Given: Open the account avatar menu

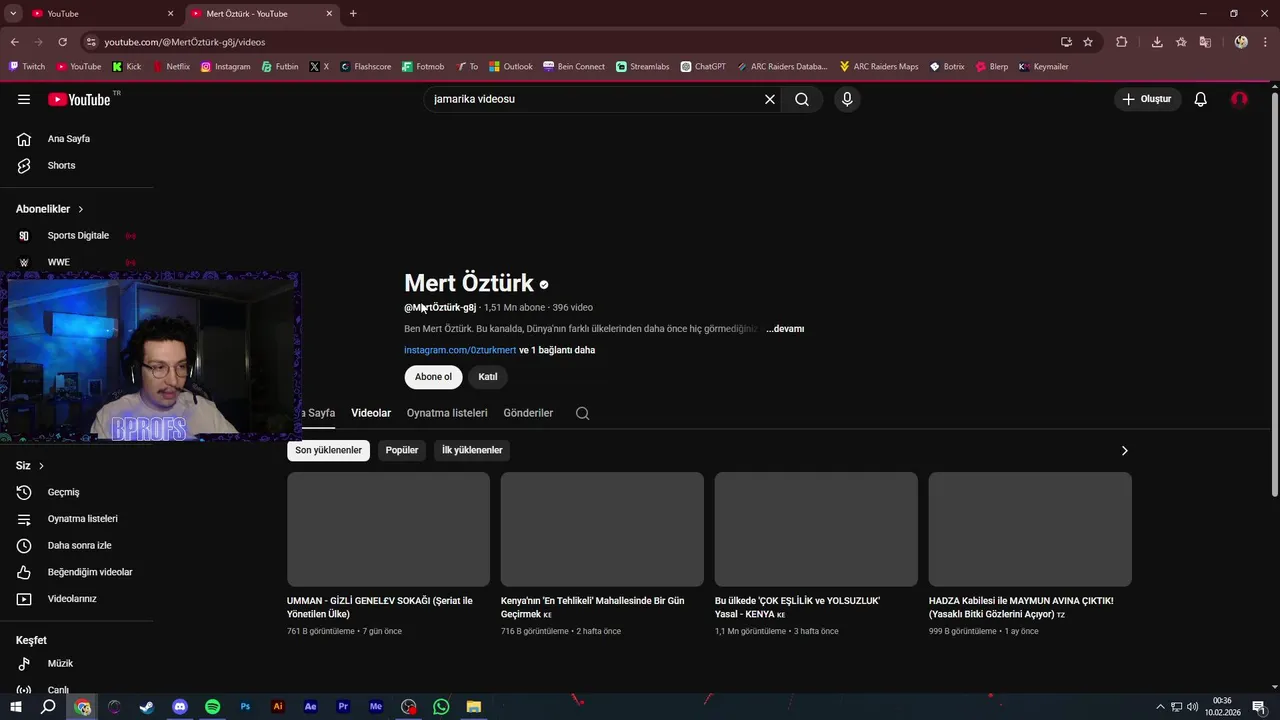Looking at the screenshot, I should 1239,99.
